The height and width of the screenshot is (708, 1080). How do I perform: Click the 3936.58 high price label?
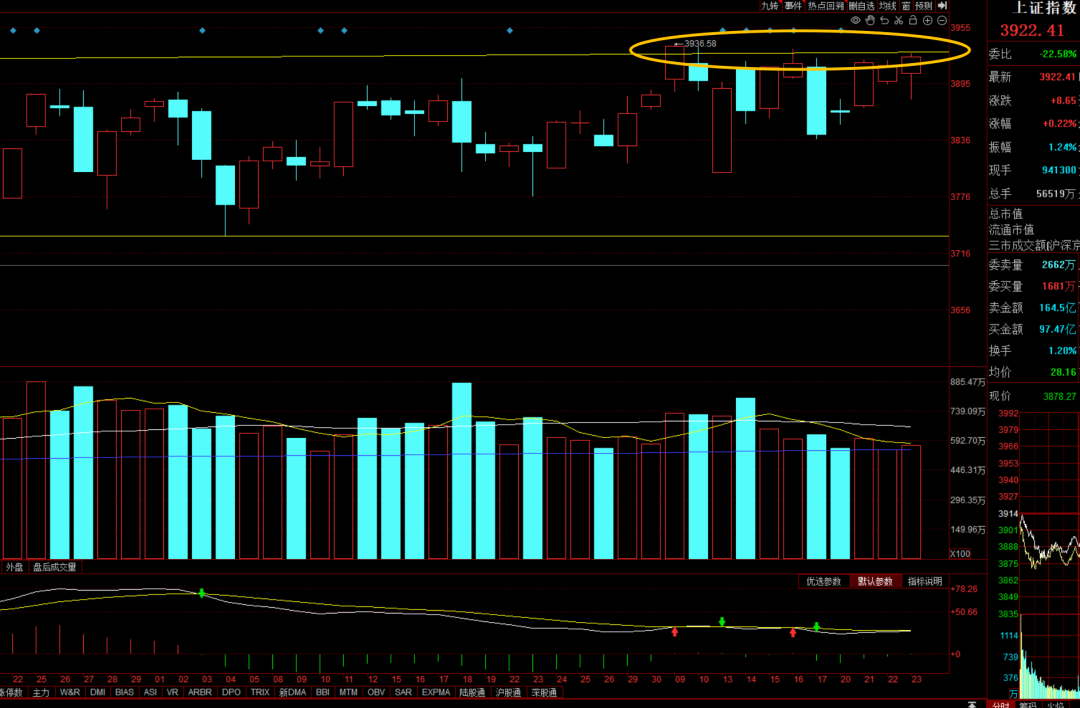point(700,44)
